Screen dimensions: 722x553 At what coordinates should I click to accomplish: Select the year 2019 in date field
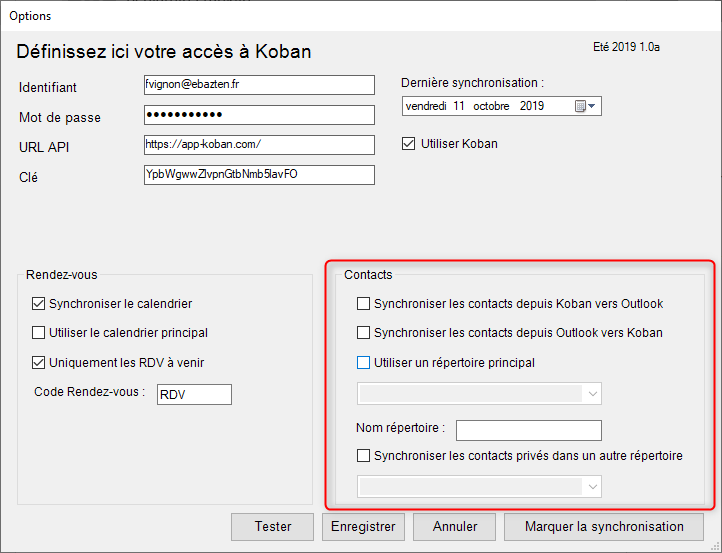(x=532, y=106)
